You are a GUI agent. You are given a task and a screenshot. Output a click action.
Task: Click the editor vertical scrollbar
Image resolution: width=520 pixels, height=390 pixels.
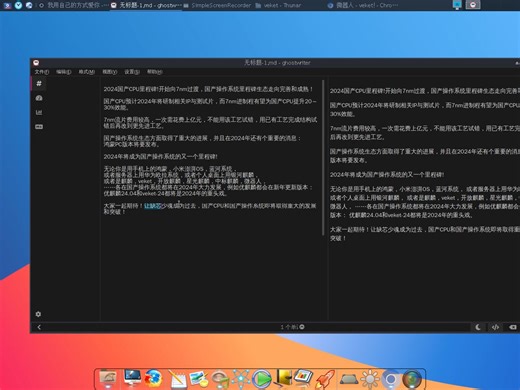[323, 157]
